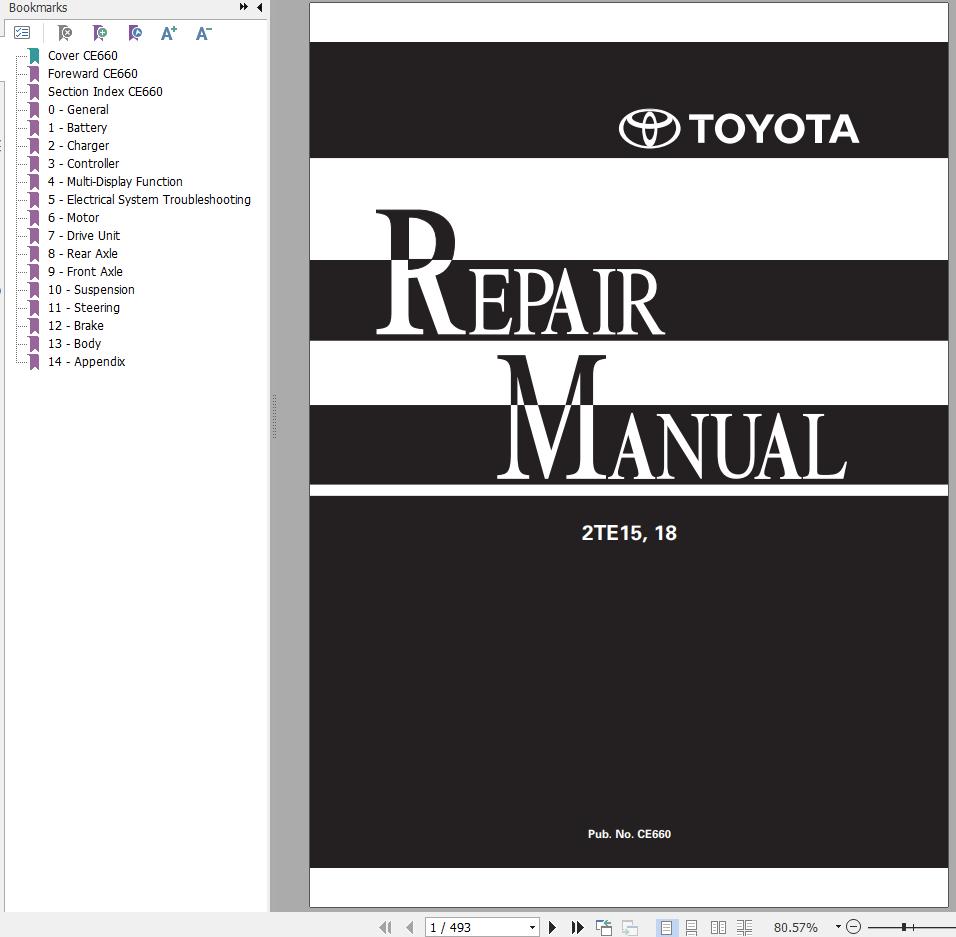Select single page layout

click(x=666, y=927)
